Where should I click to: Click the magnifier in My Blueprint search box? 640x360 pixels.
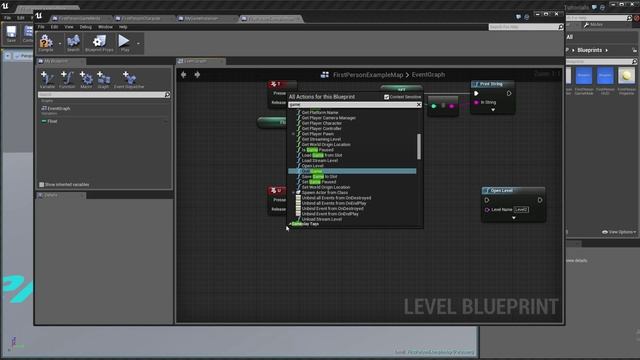pyautogui.click(x=167, y=95)
